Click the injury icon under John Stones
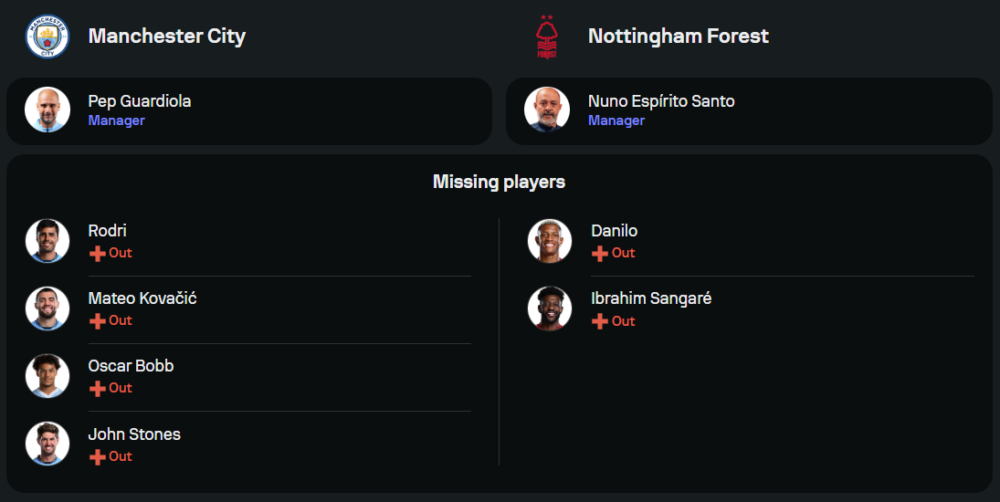 (x=97, y=457)
